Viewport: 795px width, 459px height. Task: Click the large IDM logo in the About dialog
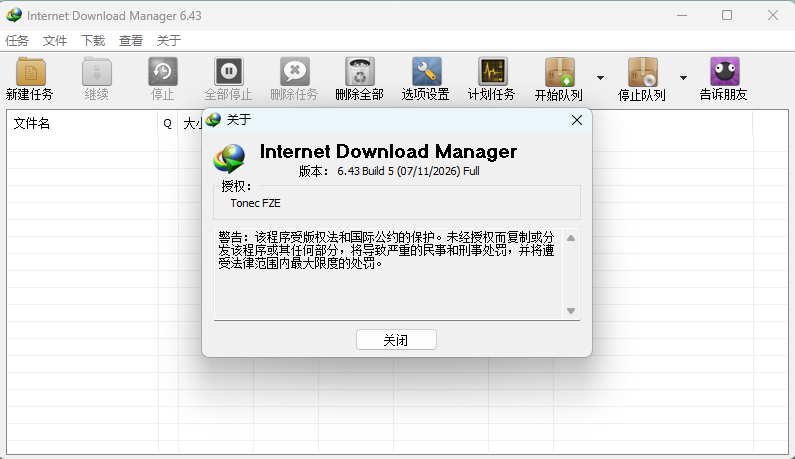coord(229,159)
